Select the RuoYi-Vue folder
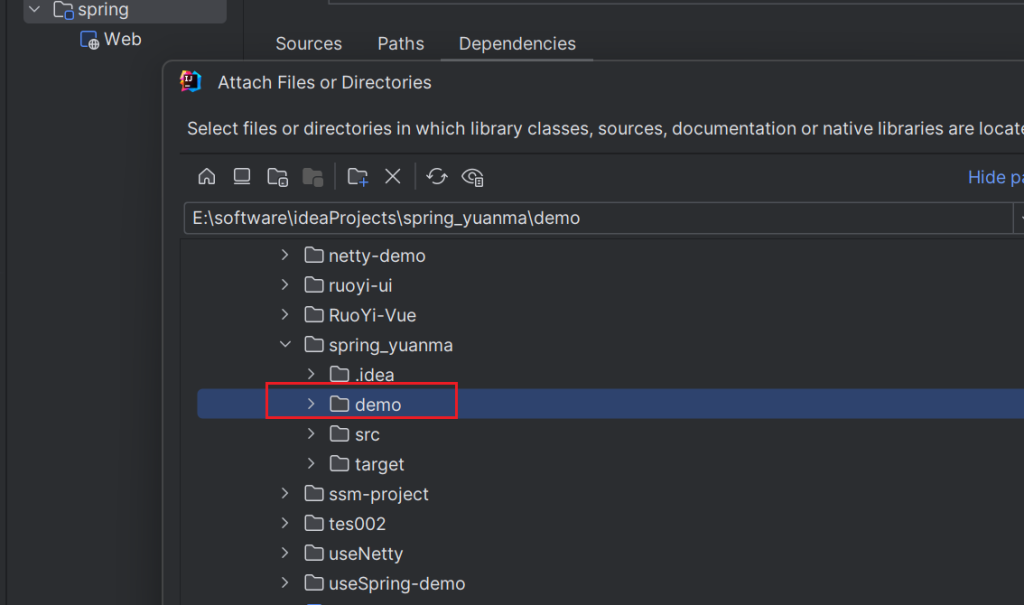This screenshot has height=605, width=1024. [372, 315]
